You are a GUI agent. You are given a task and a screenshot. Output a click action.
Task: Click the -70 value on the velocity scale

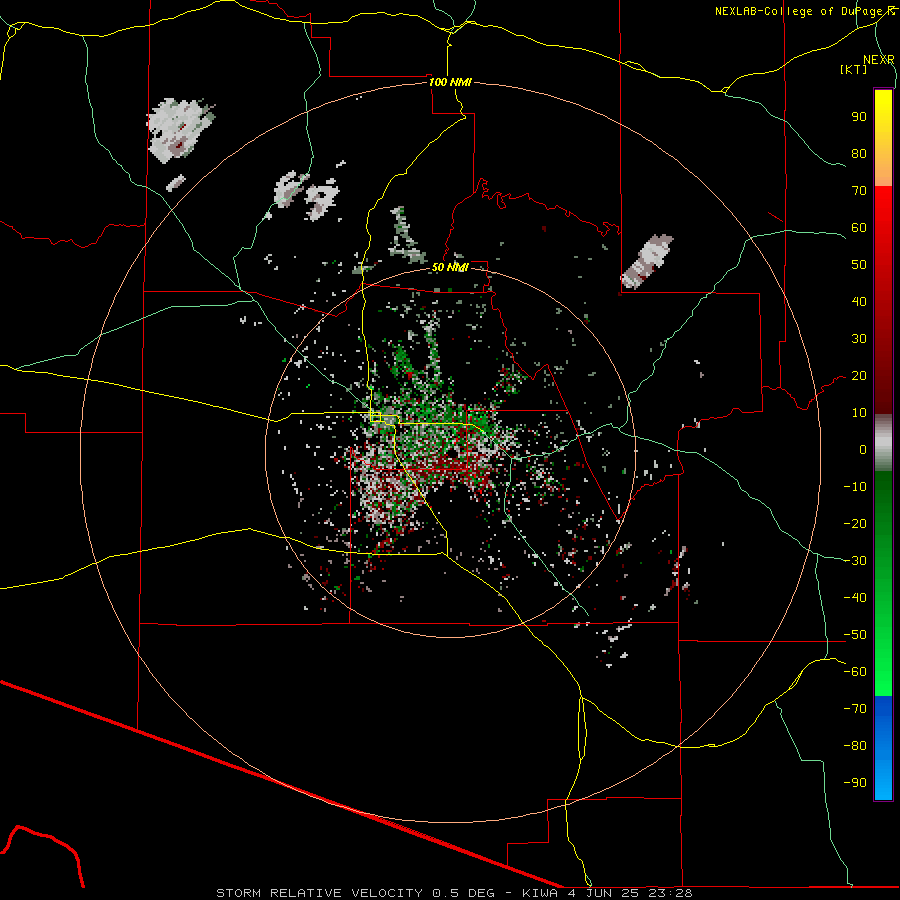[855, 709]
